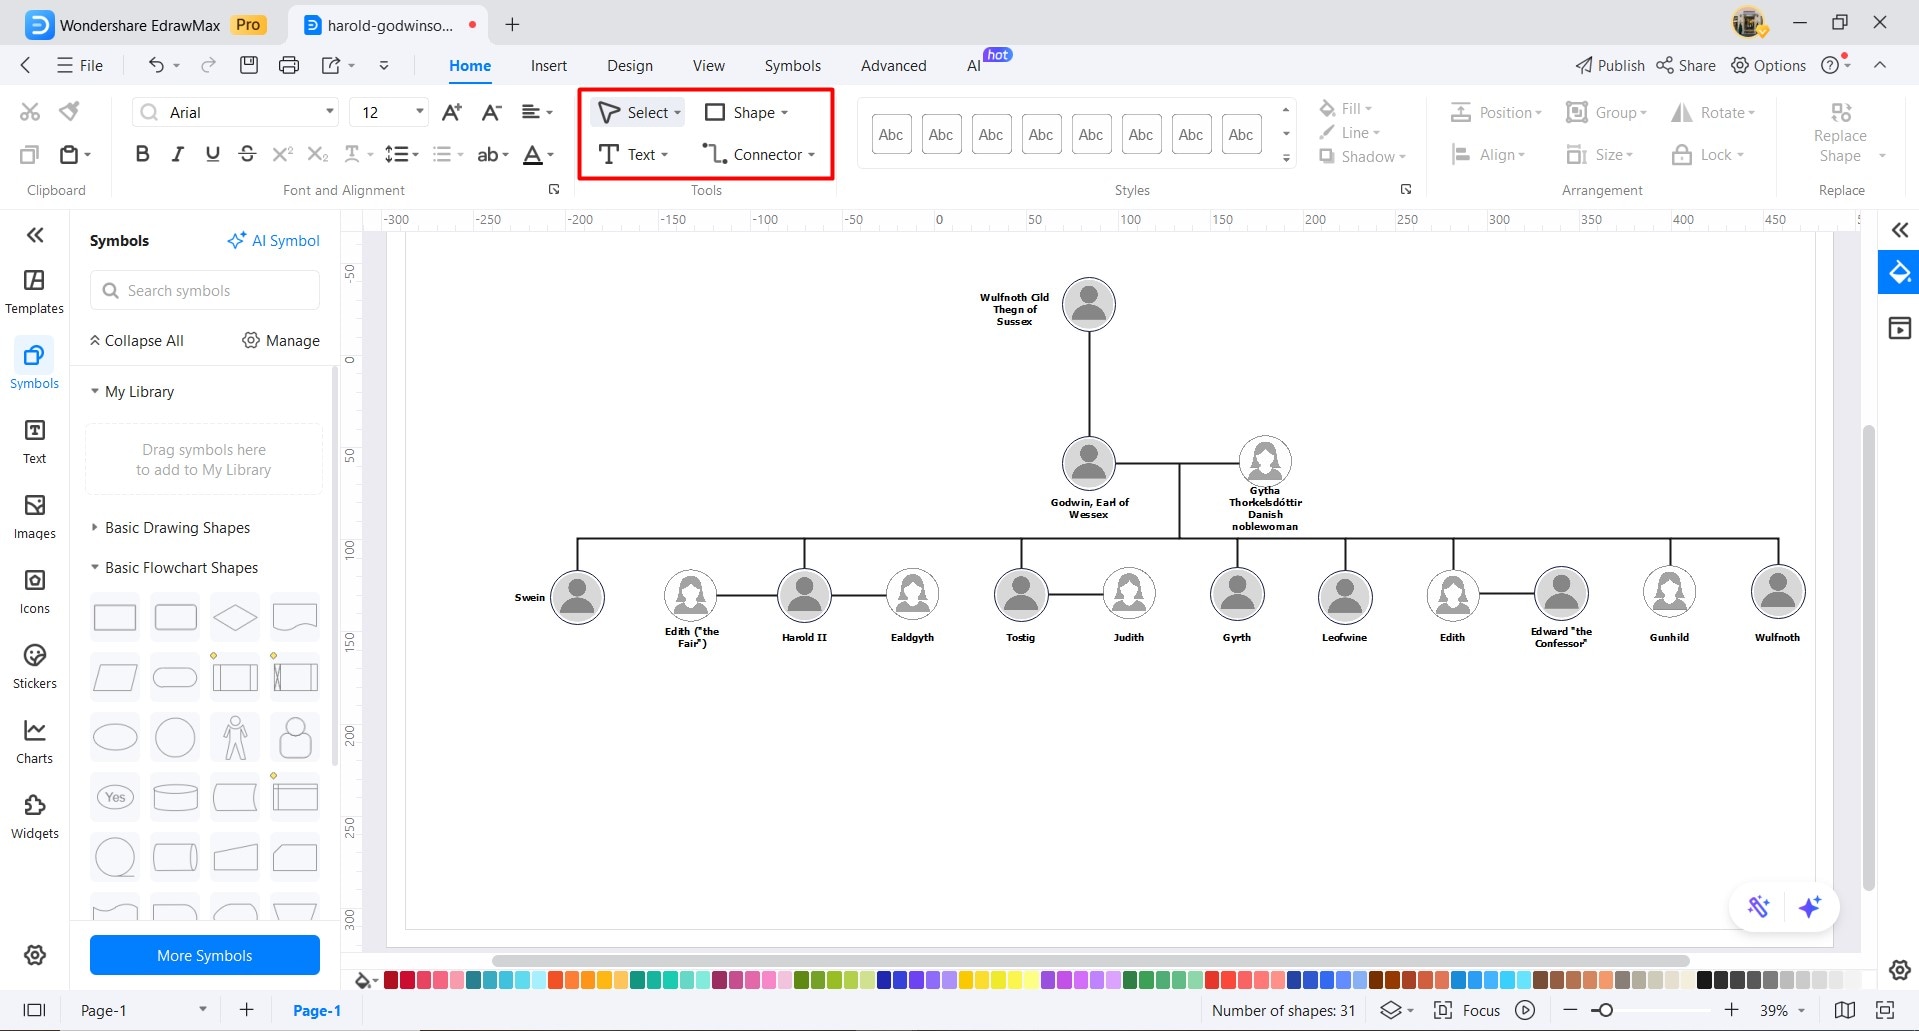Click the Widgets sidebar icon
1919x1031 pixels.
(x=34, y=817)
